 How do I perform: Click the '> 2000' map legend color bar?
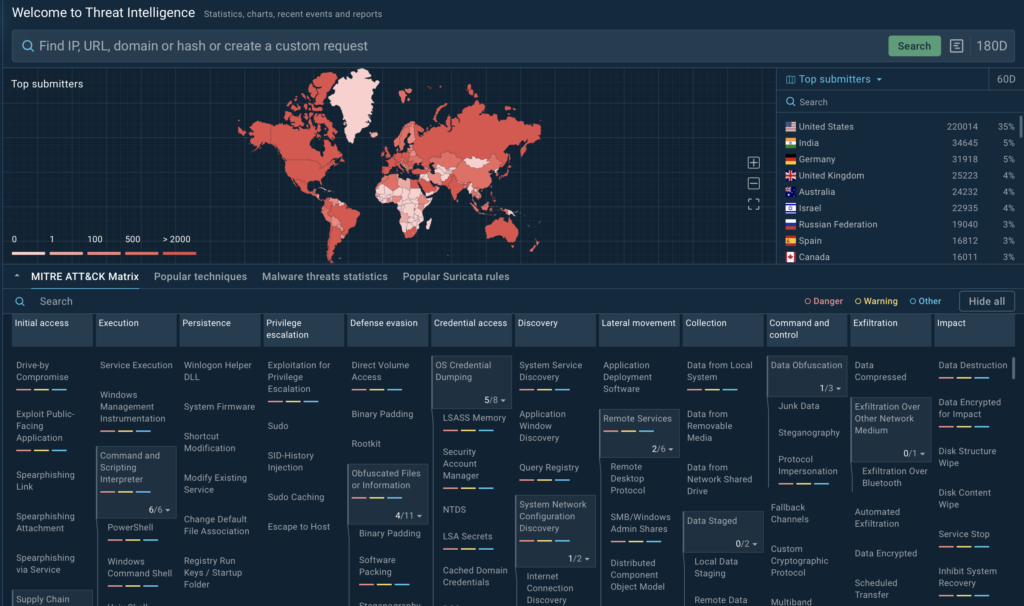(179, 253)
